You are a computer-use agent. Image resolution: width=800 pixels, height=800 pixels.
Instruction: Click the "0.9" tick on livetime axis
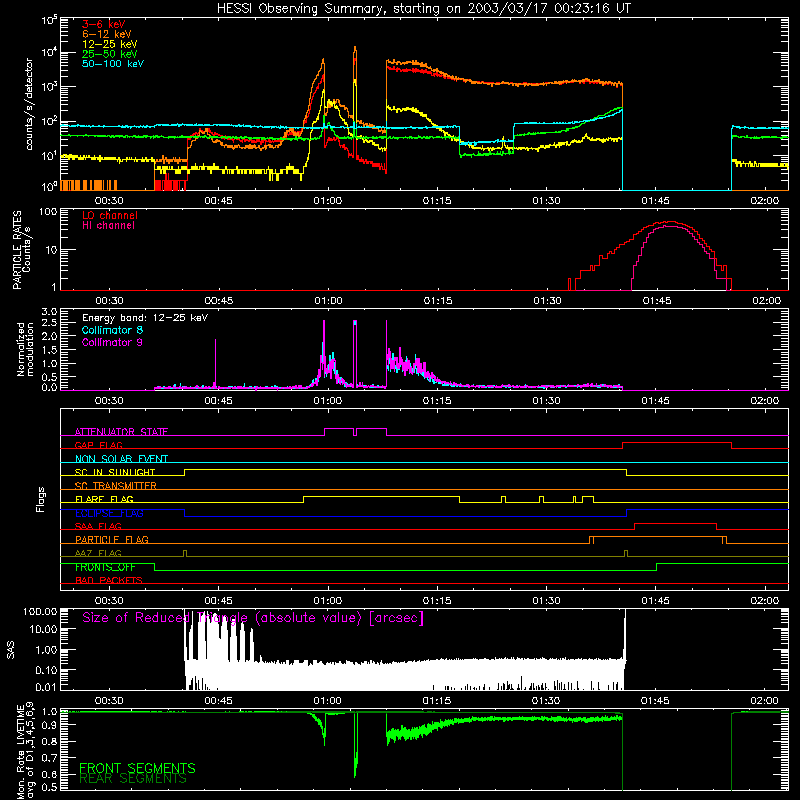tap(49, 724)
